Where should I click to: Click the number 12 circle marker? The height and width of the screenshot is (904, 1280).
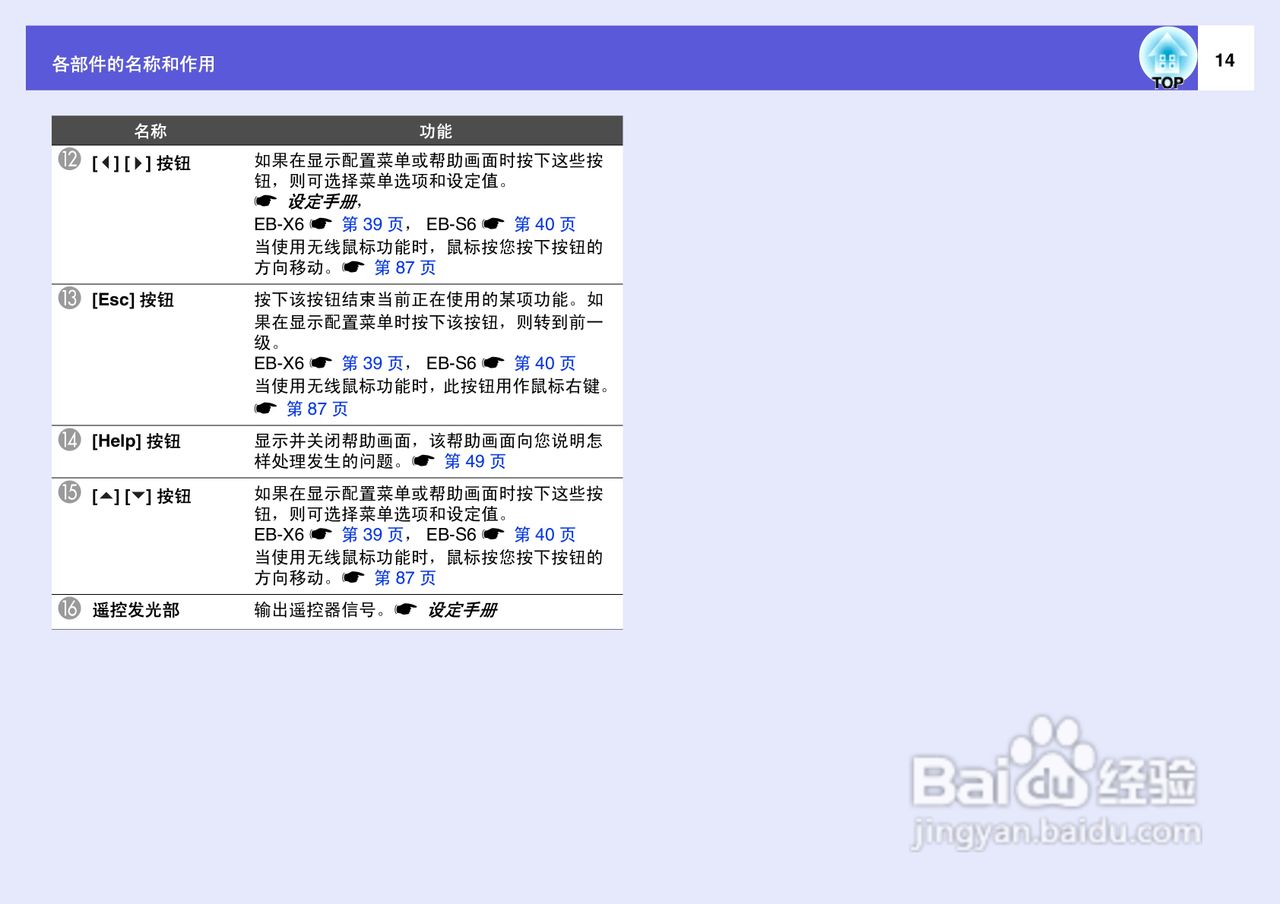pyautogui.click(x=69, y=160)
